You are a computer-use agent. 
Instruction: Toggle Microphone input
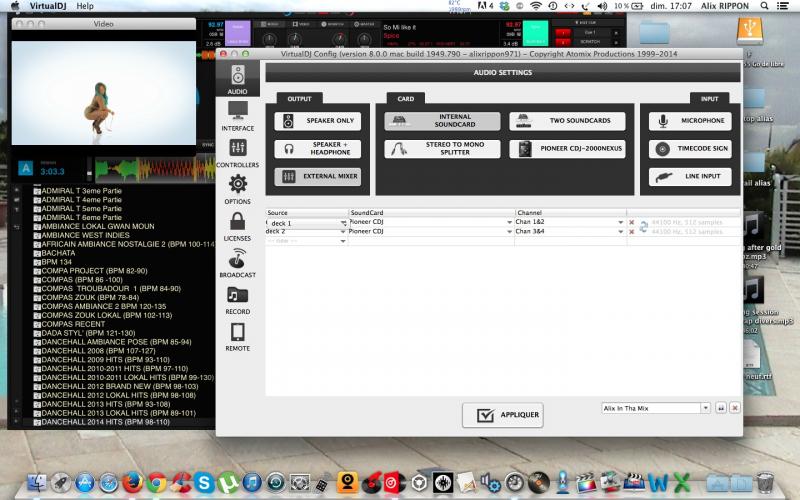[690, 121]
